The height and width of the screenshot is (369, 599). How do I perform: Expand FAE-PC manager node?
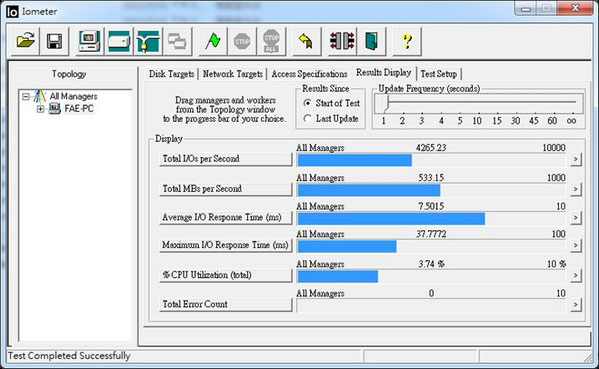[x=40, y=109]
